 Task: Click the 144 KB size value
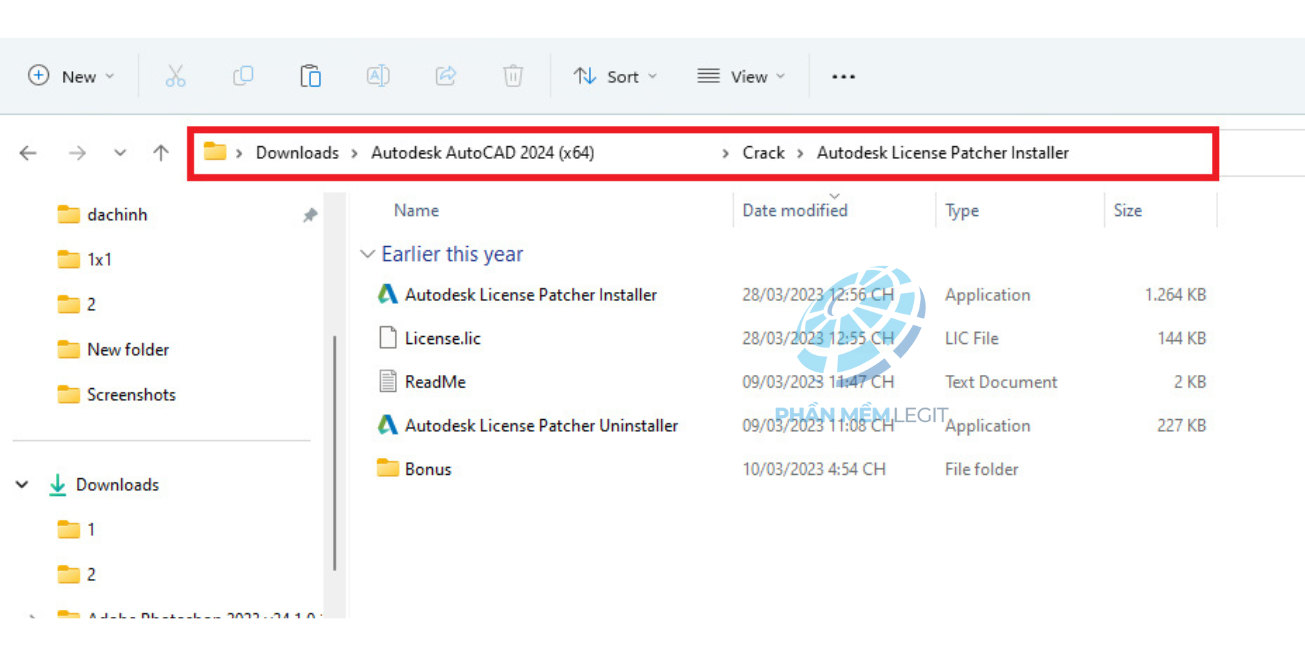(x=1182, y=339)
